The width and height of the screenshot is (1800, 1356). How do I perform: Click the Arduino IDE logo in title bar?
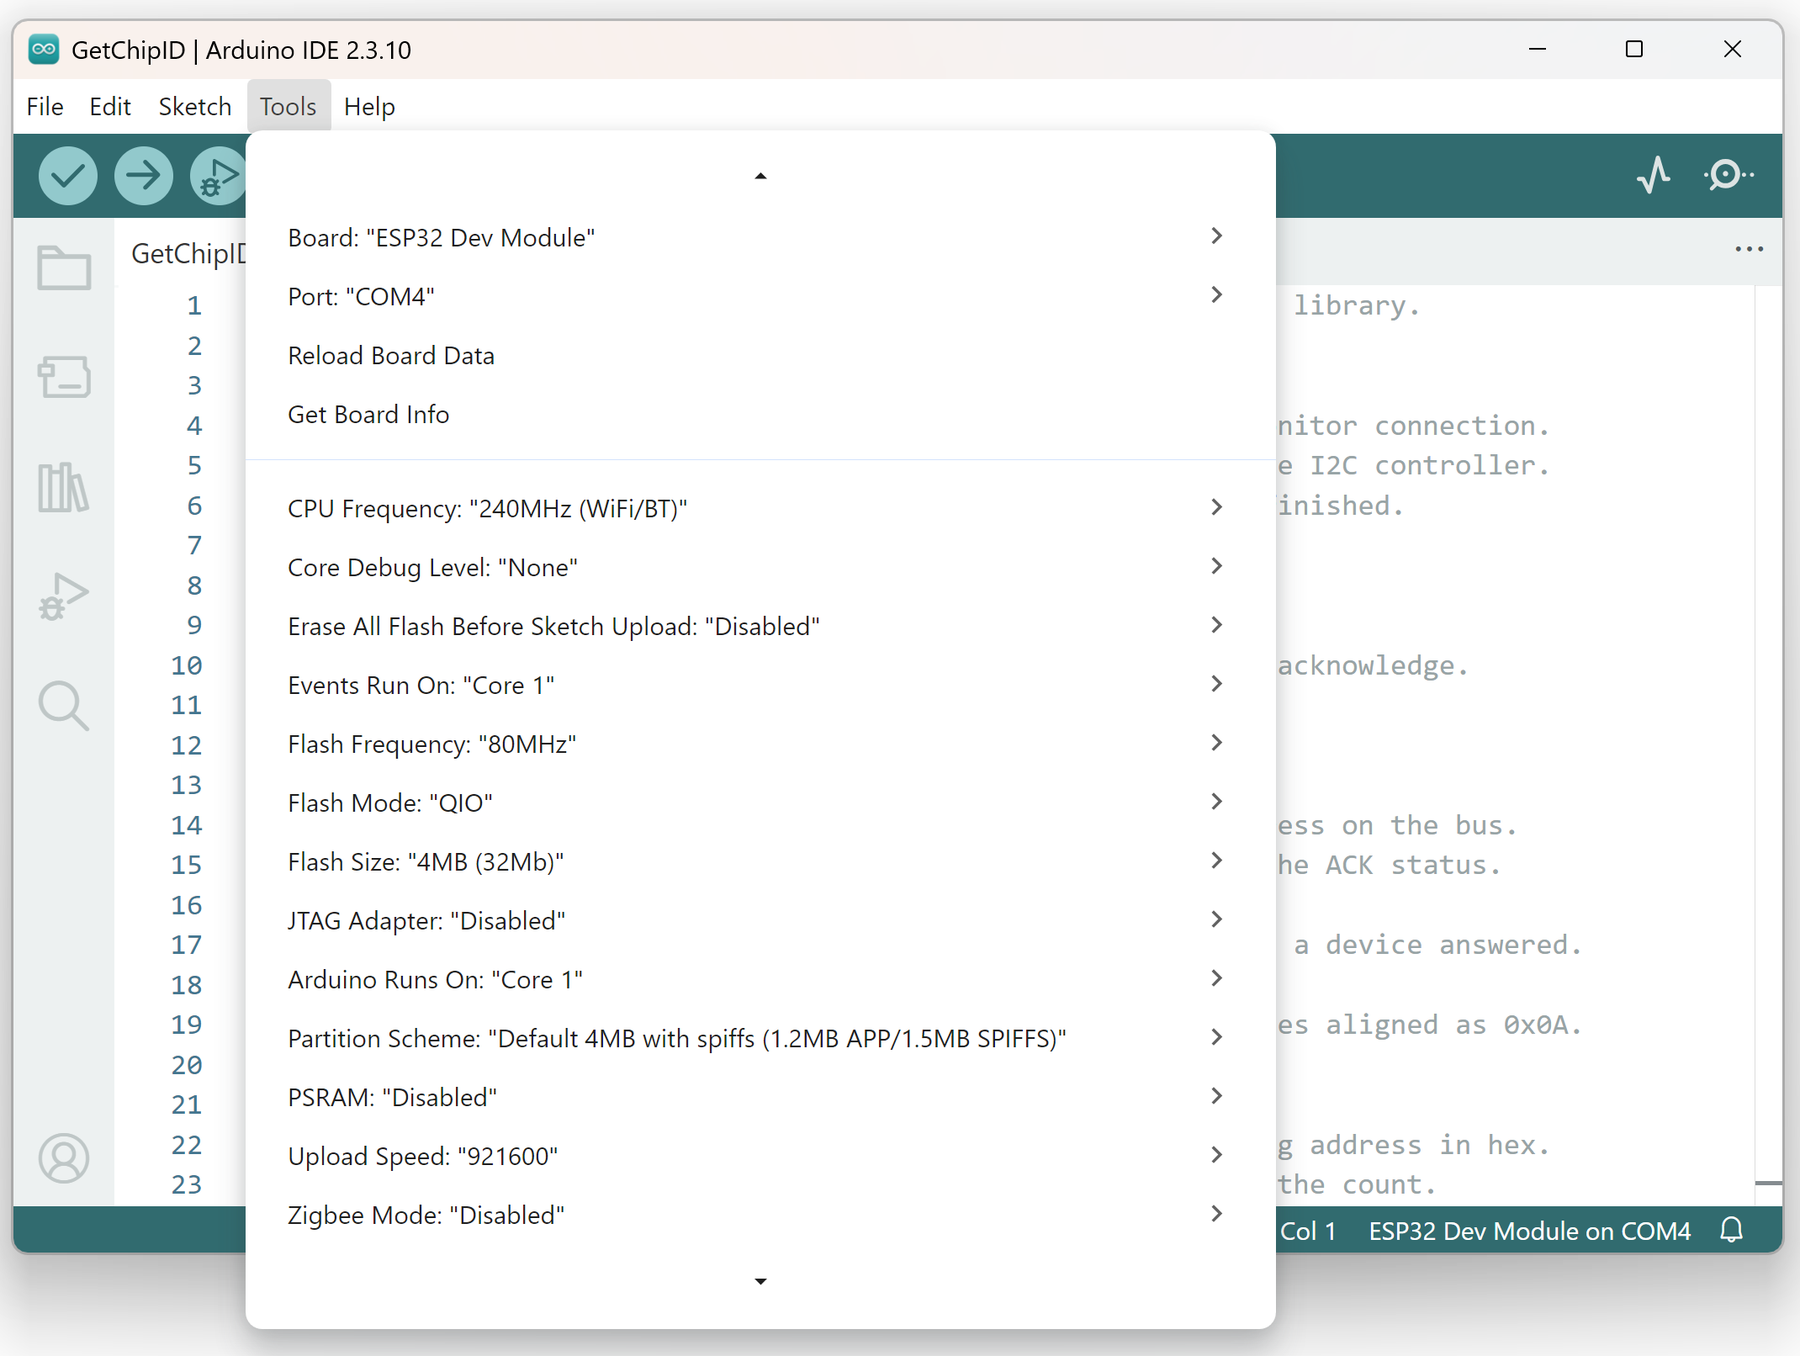click(x=44, y=49)
